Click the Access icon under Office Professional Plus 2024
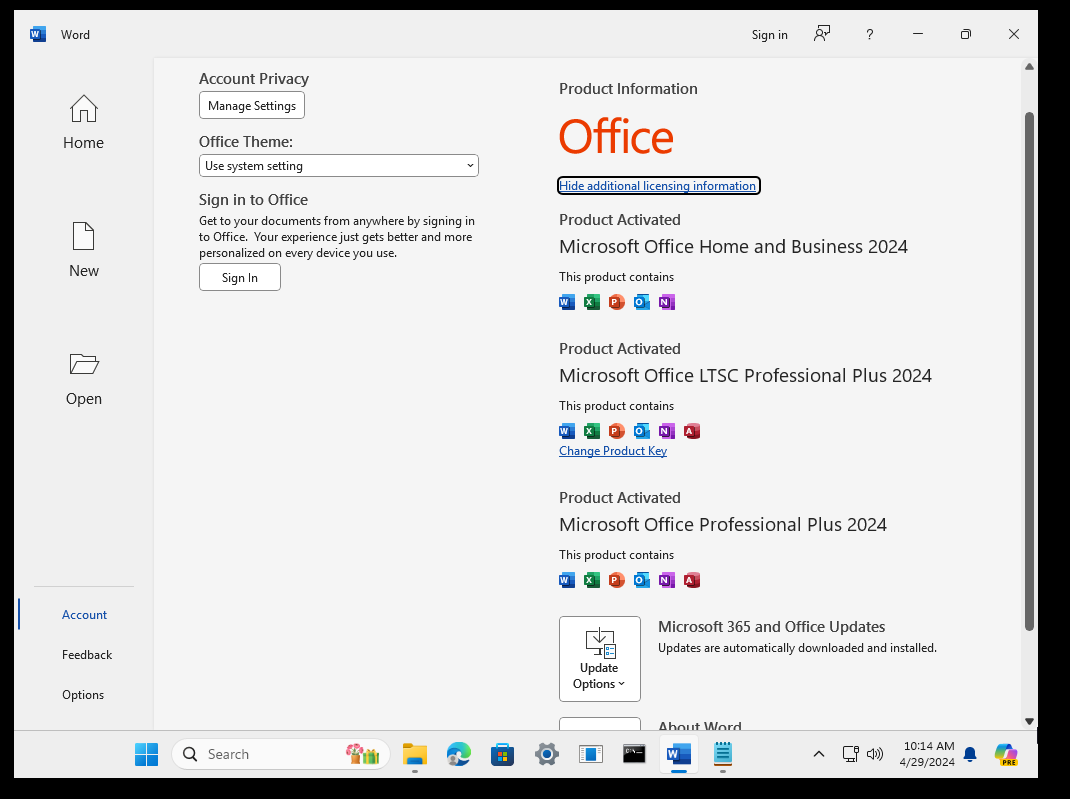 pyautogui.click(x=691, y=580)
